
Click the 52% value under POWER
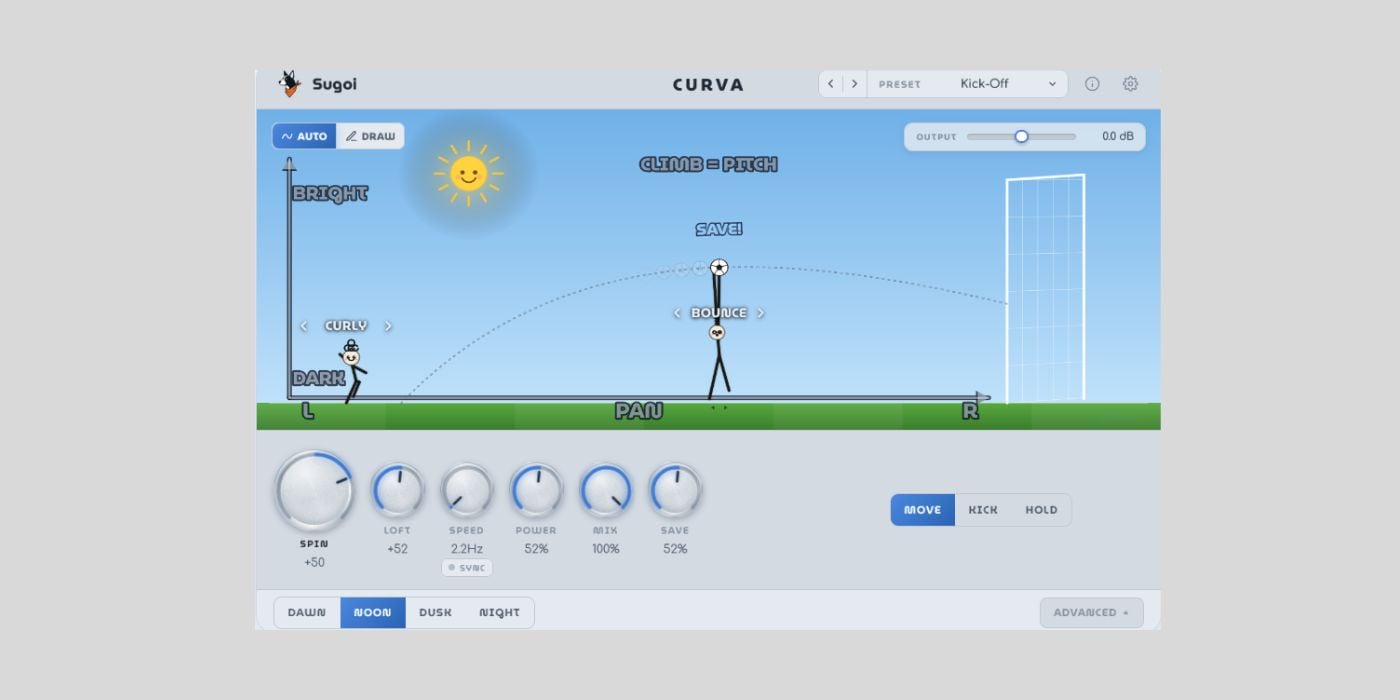[536, 549]
